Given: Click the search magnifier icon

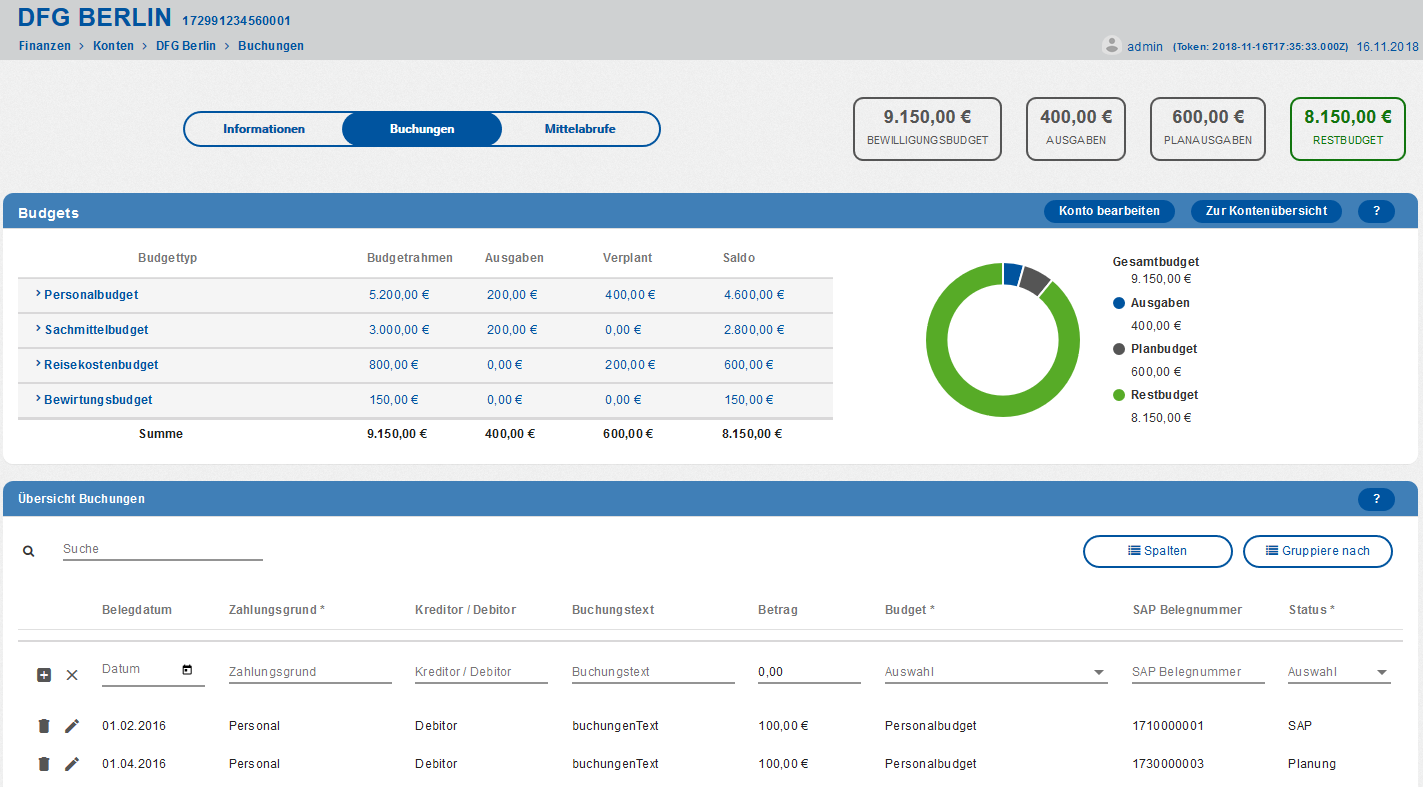Looking at the screenshot, I should (x=29, y=551).
